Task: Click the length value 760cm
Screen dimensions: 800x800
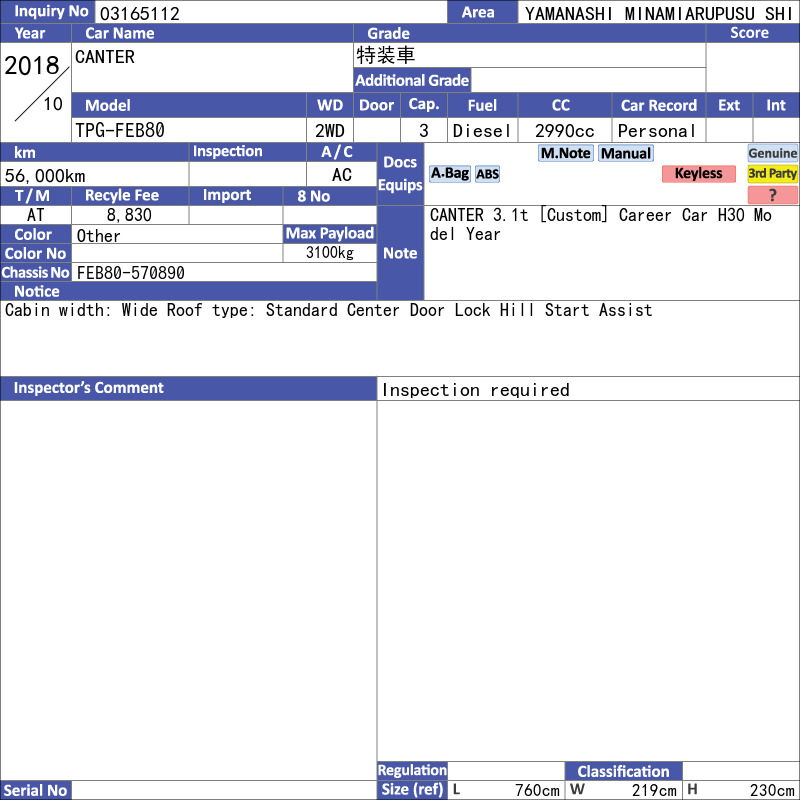Action: (537, 790)
